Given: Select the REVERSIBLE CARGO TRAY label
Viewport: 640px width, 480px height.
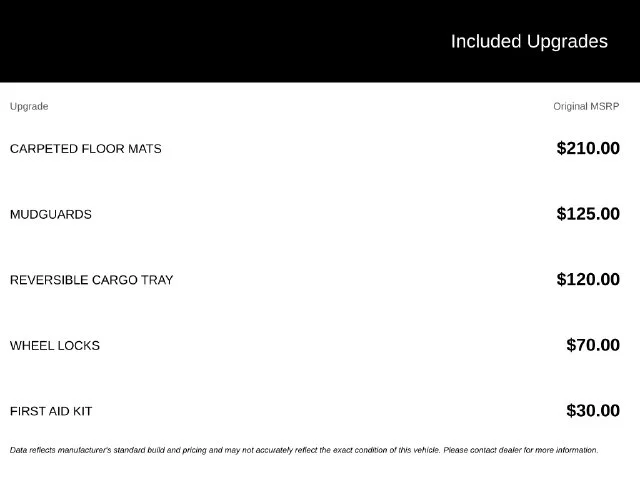Looking at the screenshot, I should point(91,280).
